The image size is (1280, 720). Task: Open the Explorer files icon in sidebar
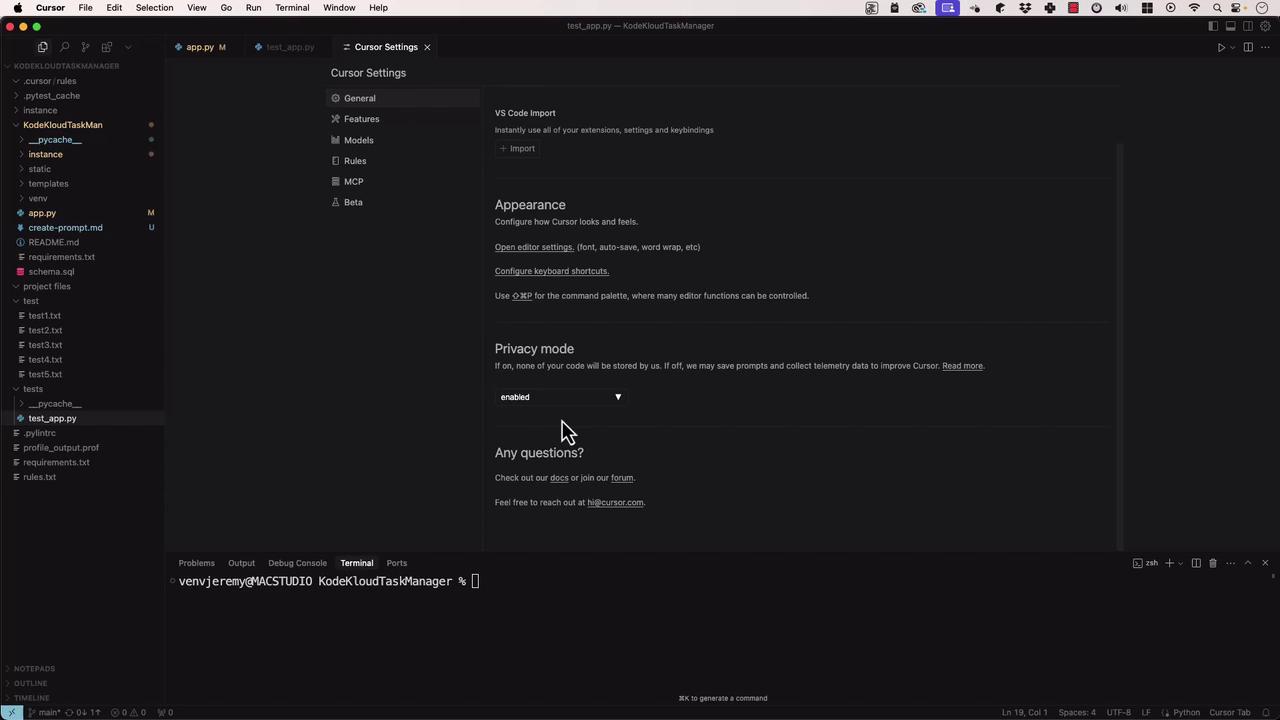coord(42,47)
